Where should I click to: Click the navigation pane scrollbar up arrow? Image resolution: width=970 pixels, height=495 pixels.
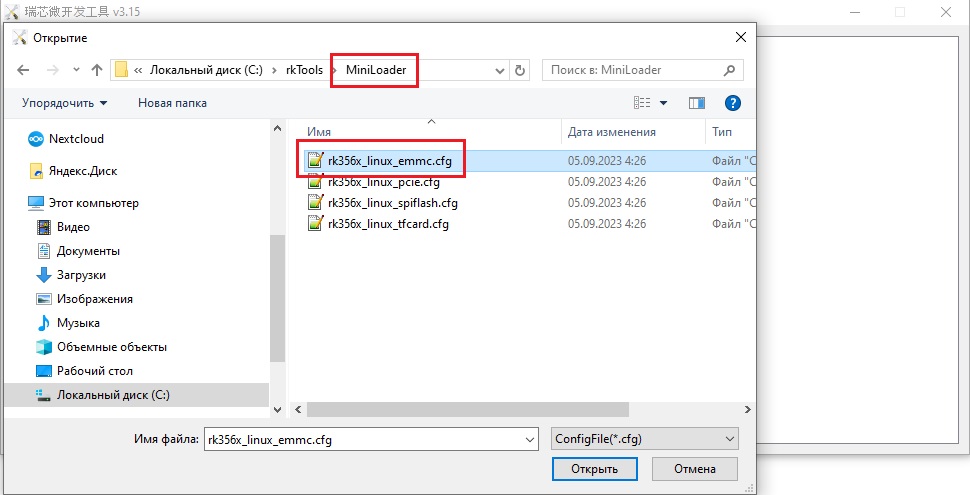pos(277,128)
